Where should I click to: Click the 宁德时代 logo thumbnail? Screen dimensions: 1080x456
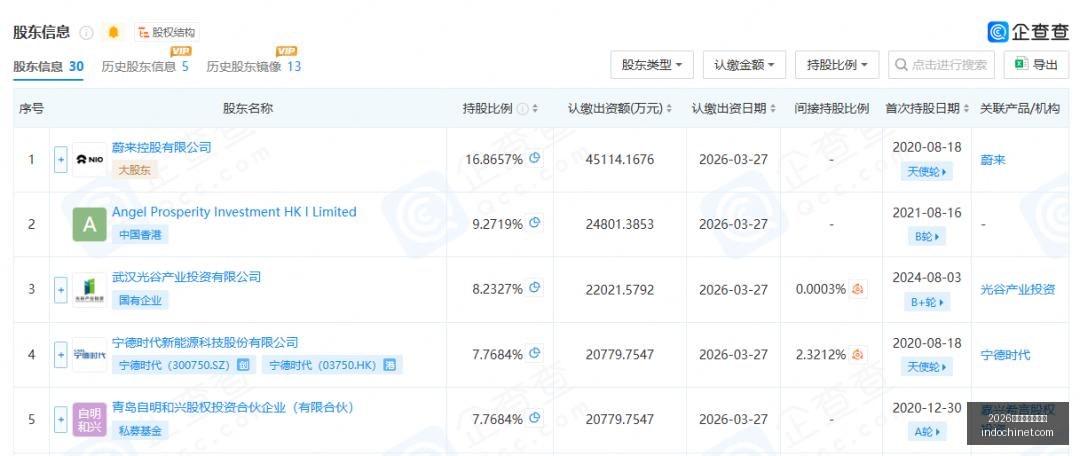point(90,354)
